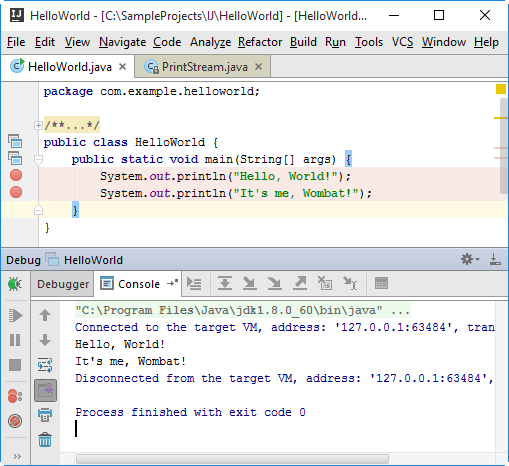
Task: Click the 'Hello, World!' console output line
Action: 120,344
